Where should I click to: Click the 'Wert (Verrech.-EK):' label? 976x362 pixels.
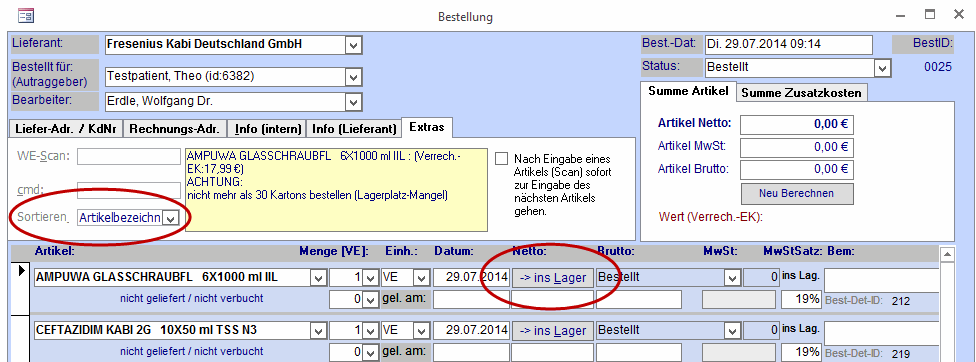[710, 217]
